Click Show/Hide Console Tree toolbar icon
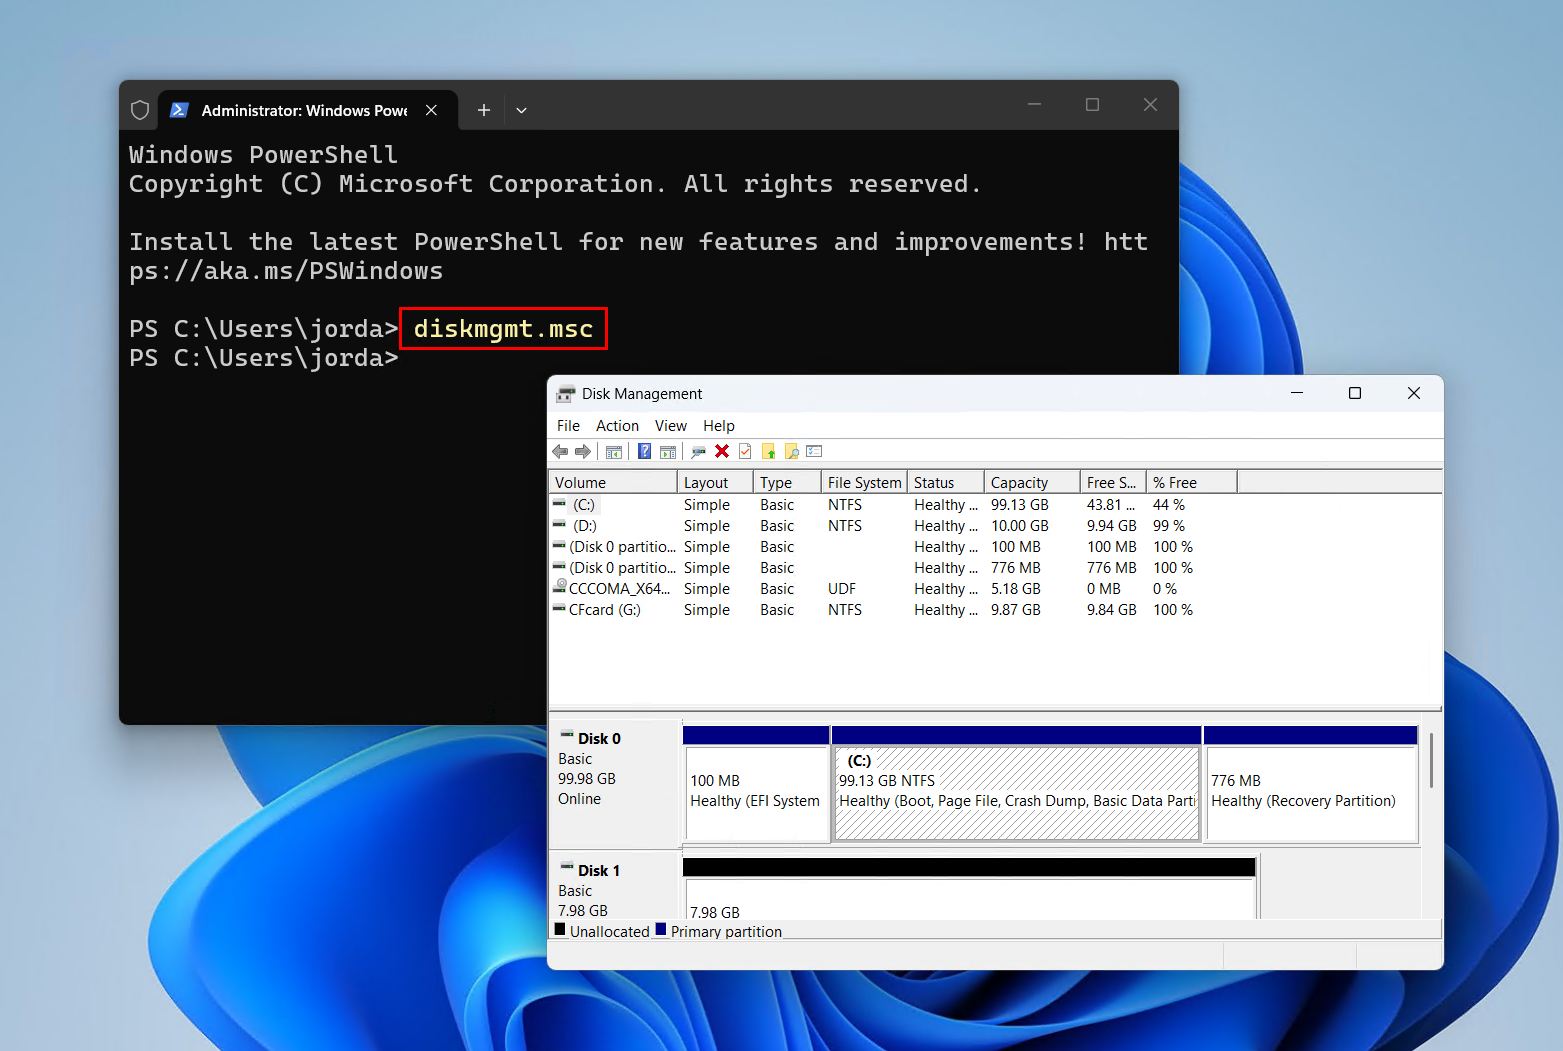Screen dimensions: 1563x1051 click(x=614, y=452)
